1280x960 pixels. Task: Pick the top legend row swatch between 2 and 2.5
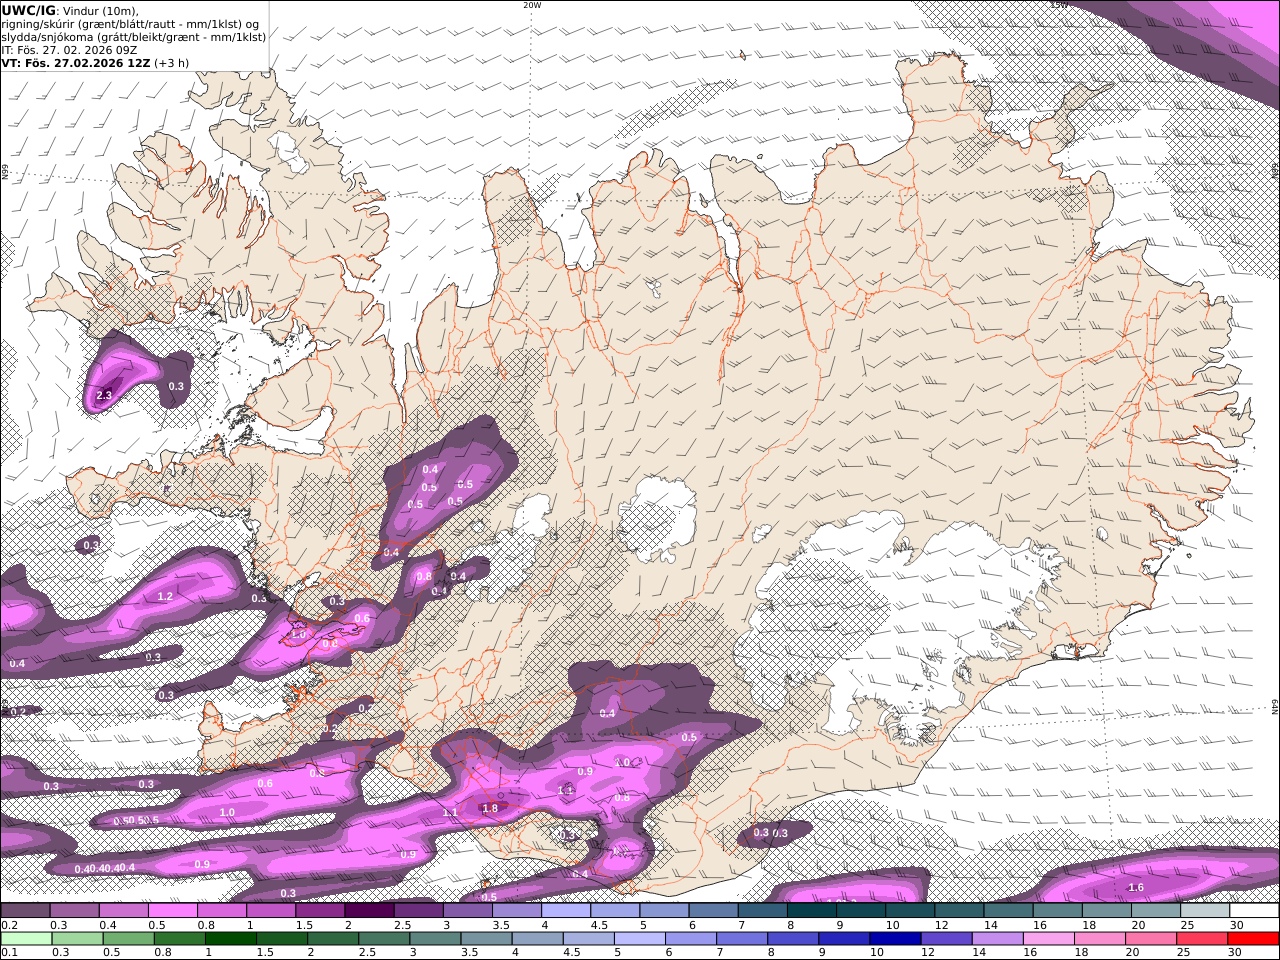(369, 911)
